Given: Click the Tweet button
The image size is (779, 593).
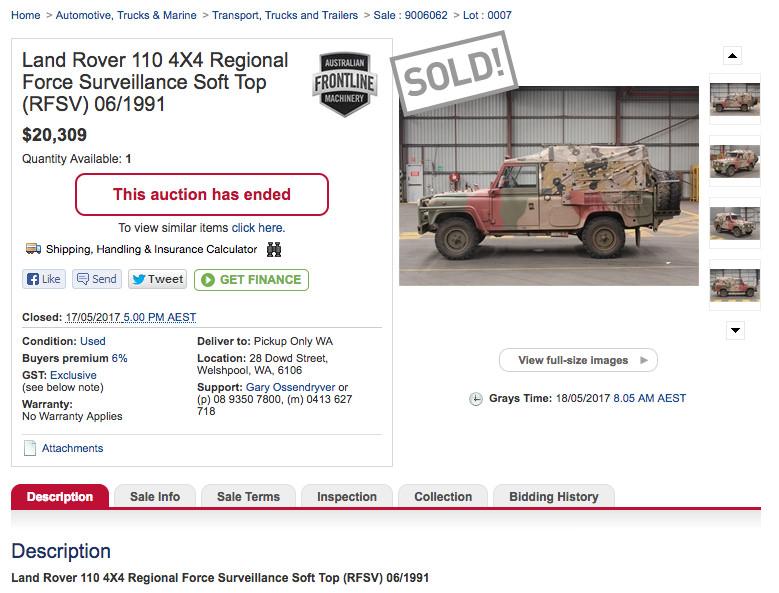Looking at the screenshot, I should pyautogui.click(x=157, y=279).
